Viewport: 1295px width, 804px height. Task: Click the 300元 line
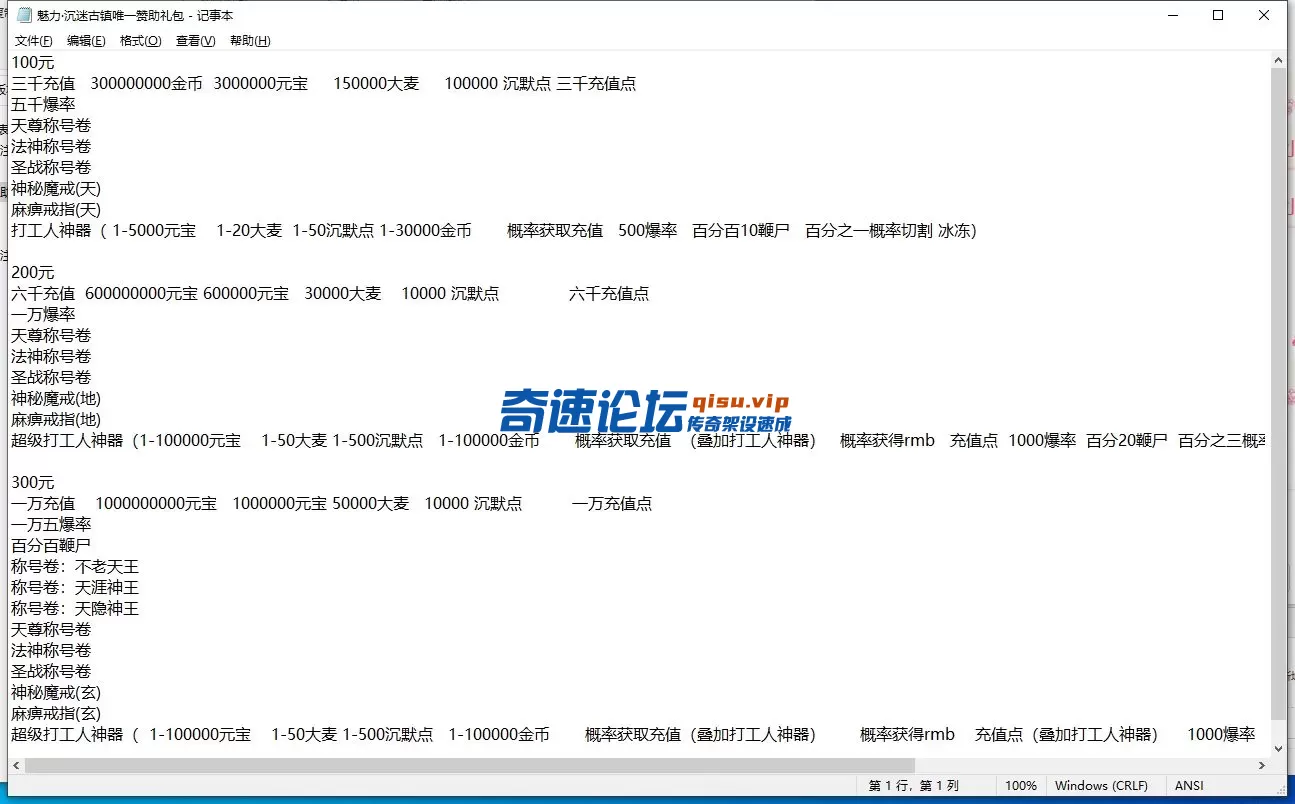pyautogui.click(x=33, y=483)
